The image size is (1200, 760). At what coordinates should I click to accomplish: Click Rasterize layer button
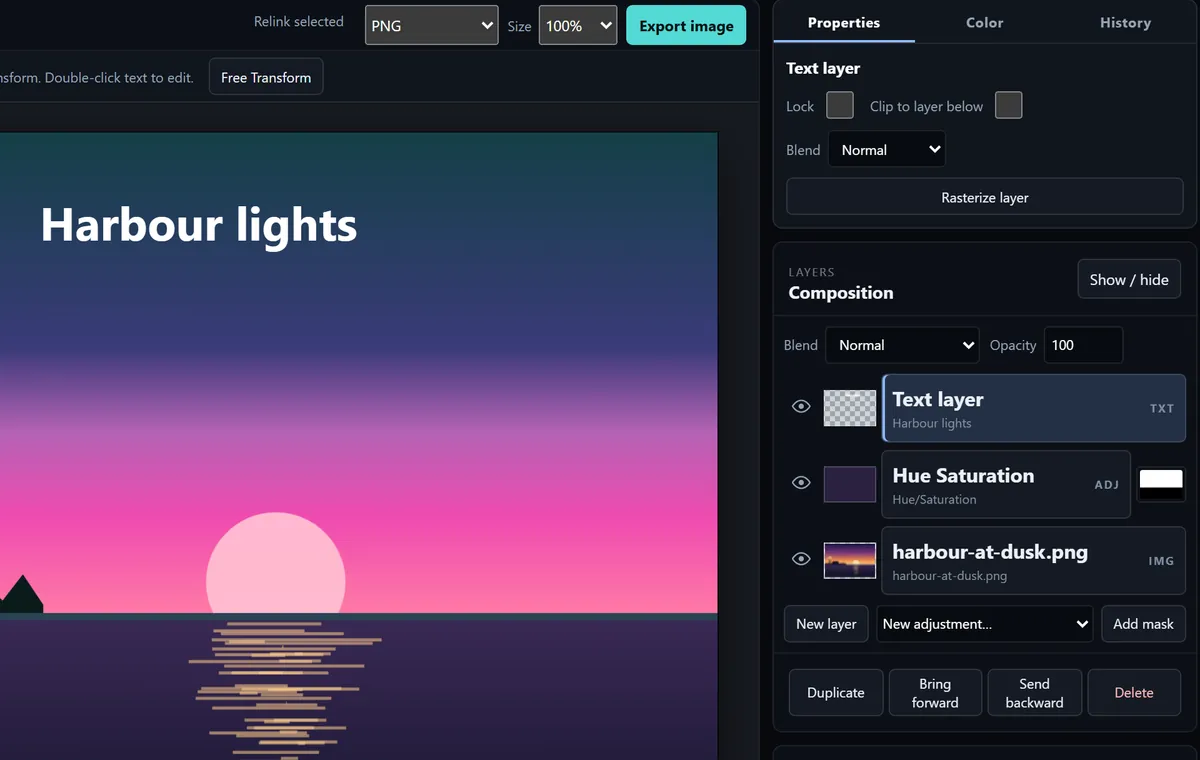coord(985,197)
